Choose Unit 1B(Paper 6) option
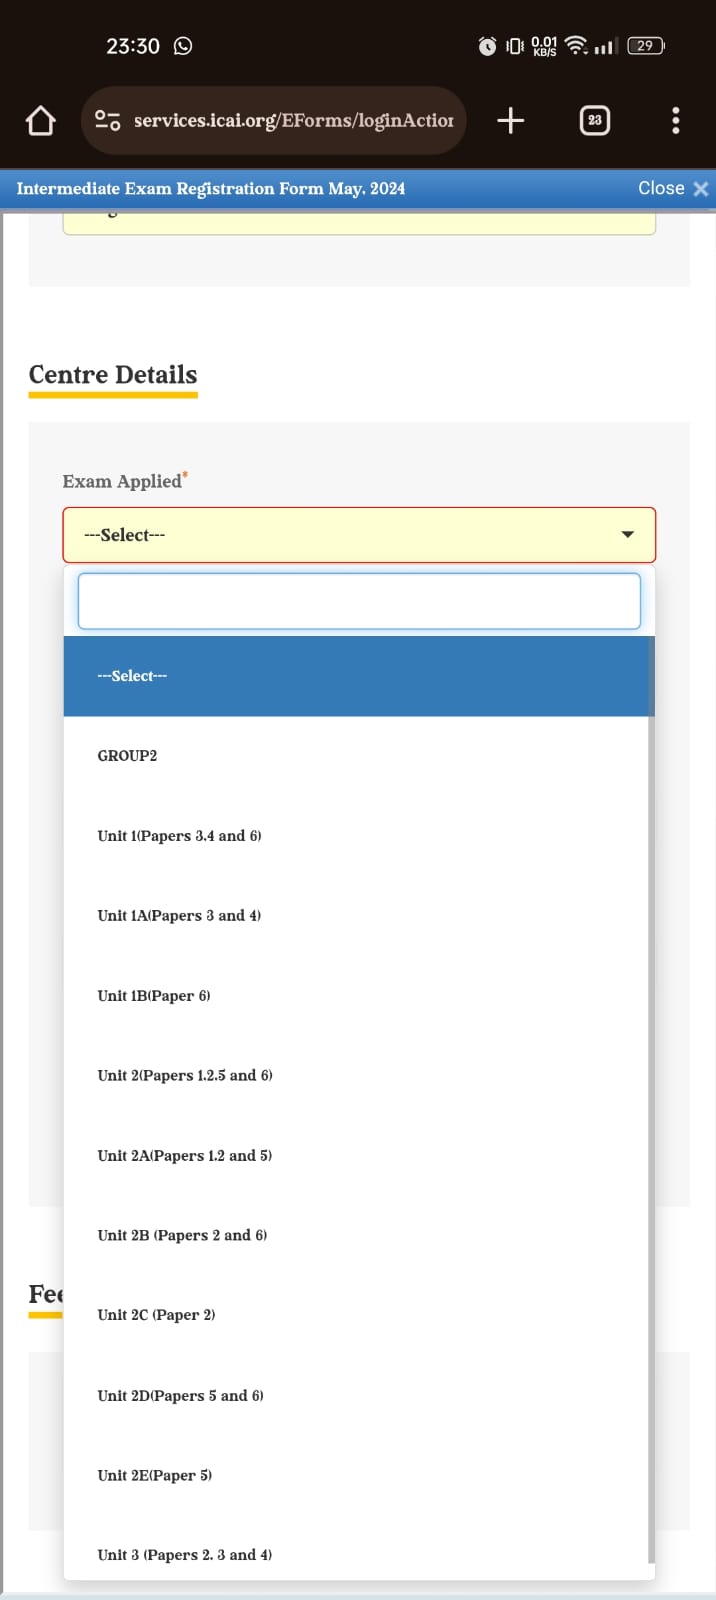This screenshot has height=1600, width=716. tap(356, 996)
